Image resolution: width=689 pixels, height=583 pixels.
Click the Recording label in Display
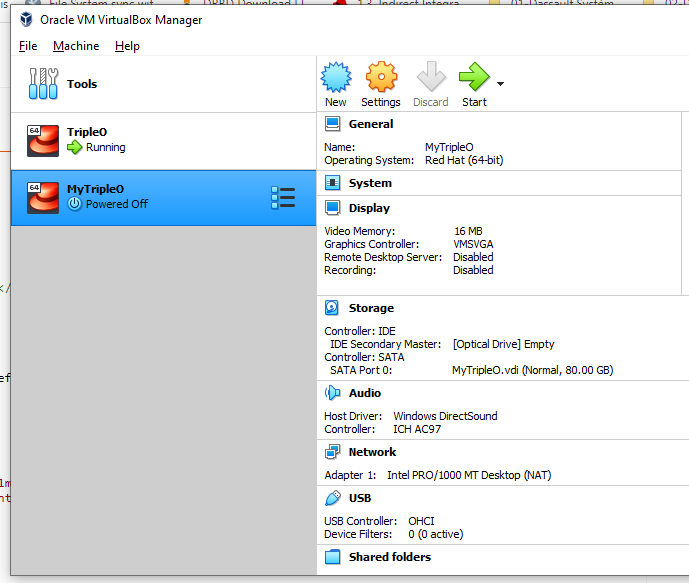pyautogui.click(x=350, y=270)
